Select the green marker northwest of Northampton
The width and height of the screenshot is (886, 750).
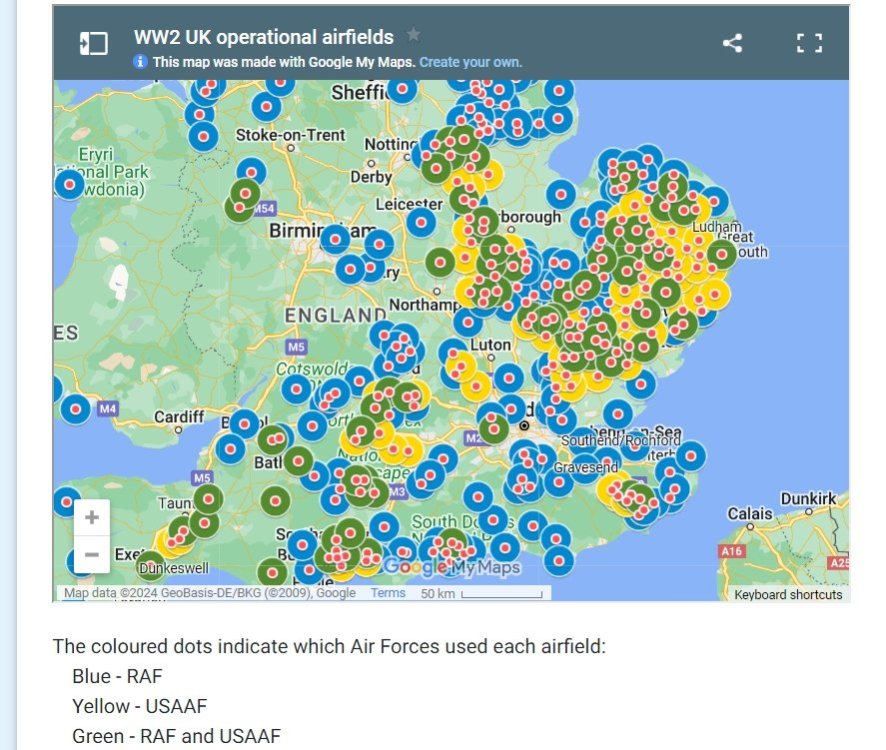coord(440,263)
